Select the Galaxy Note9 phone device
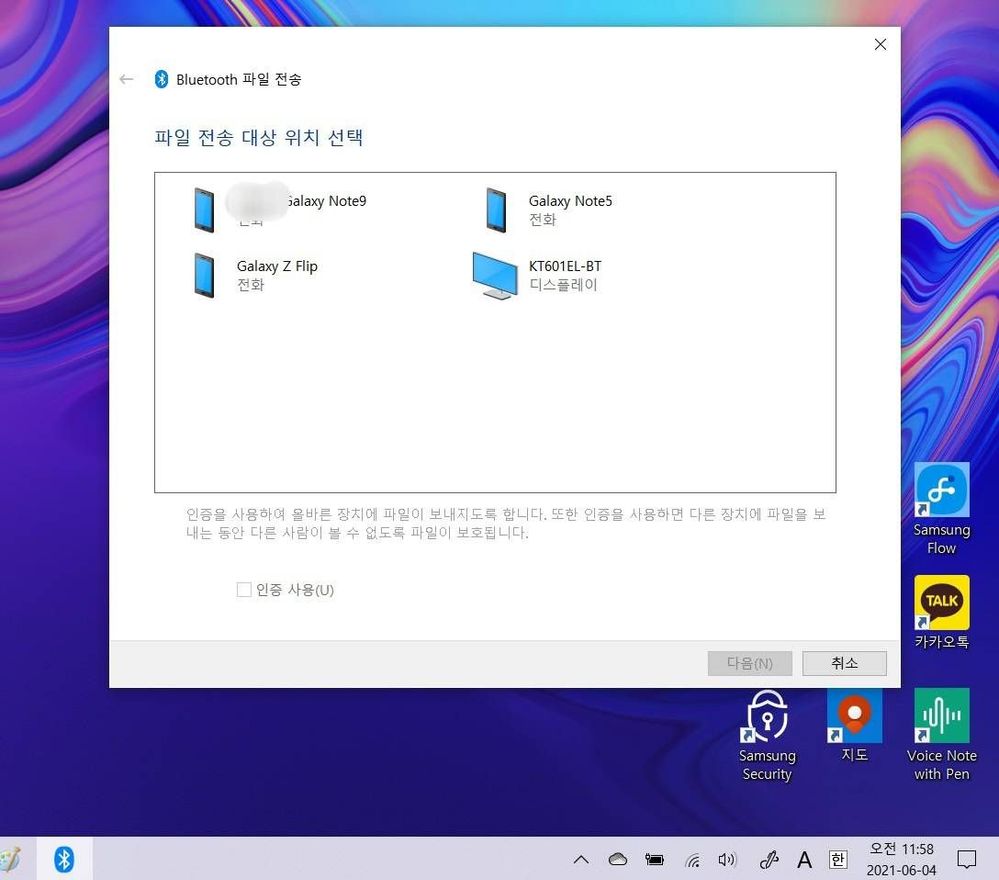This screenshot has width=999, height=880. (x=280, y=210)
